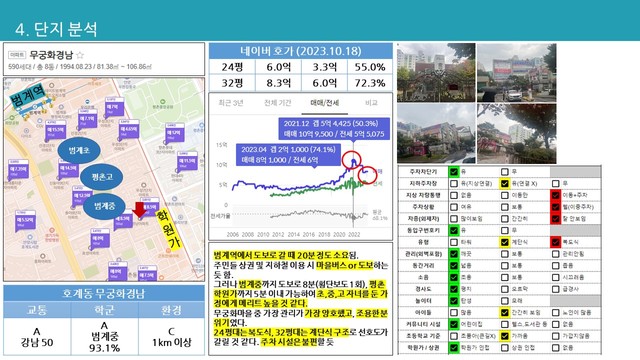Toggle the red 이동+주차 checkbox
The height and width of the screenshot is (360, 640).
pyautogui.click(x=556, y=196)
